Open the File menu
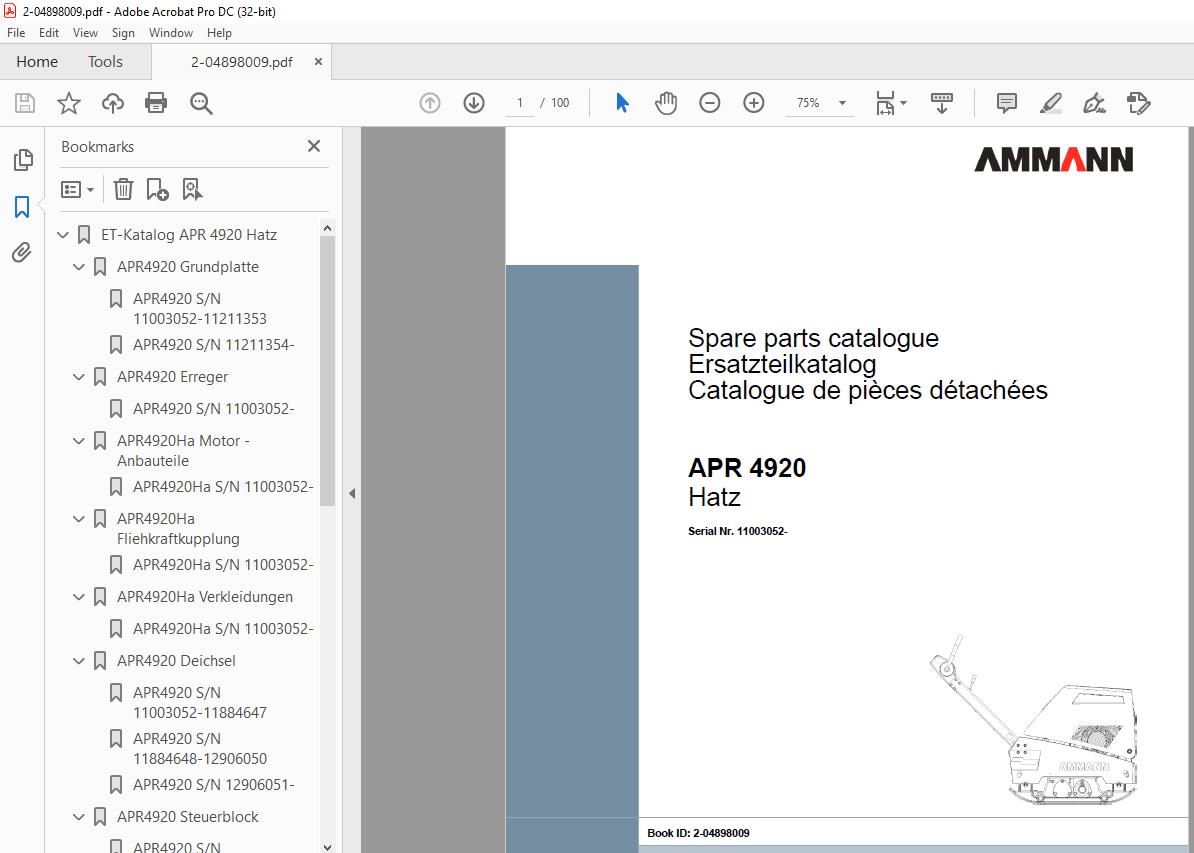The height and width of the screenshot is (853, 1194). [16, 33]
